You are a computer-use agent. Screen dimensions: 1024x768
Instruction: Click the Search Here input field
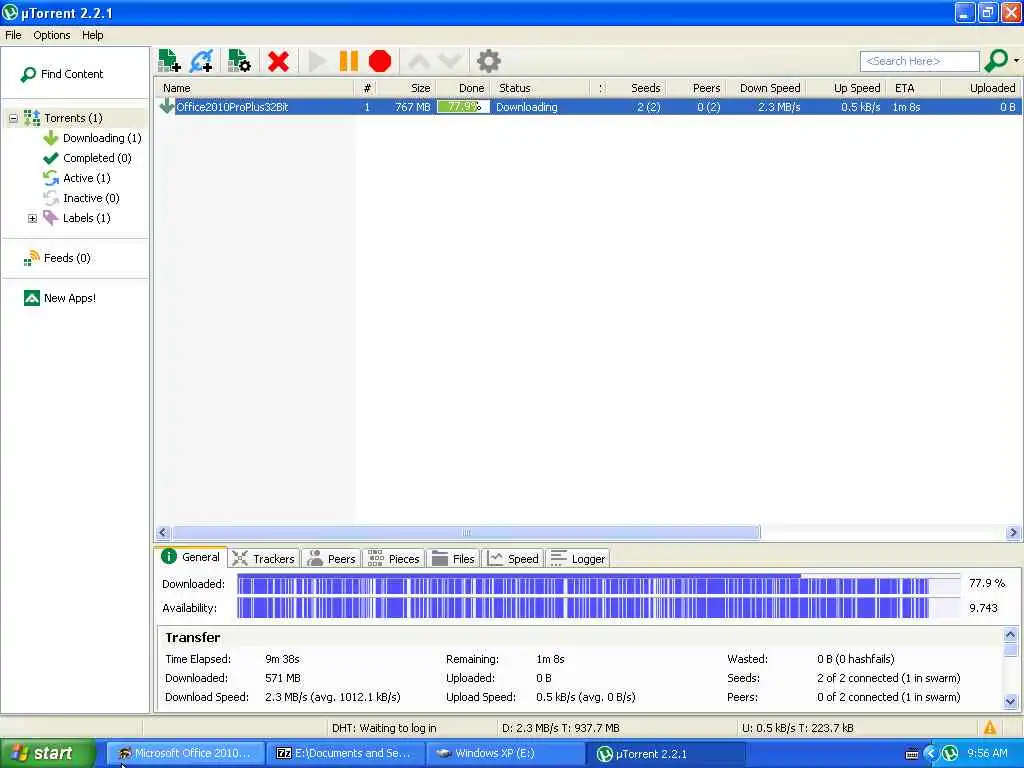(x=920, y=61)
